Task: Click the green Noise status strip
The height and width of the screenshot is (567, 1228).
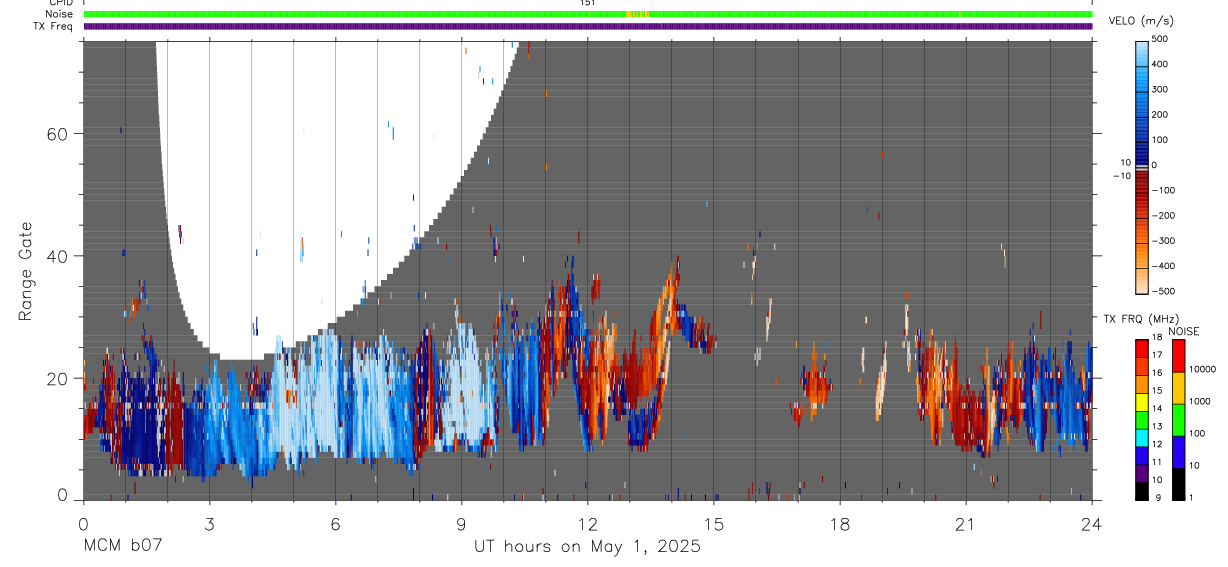Action: click(x=588, y=14)
